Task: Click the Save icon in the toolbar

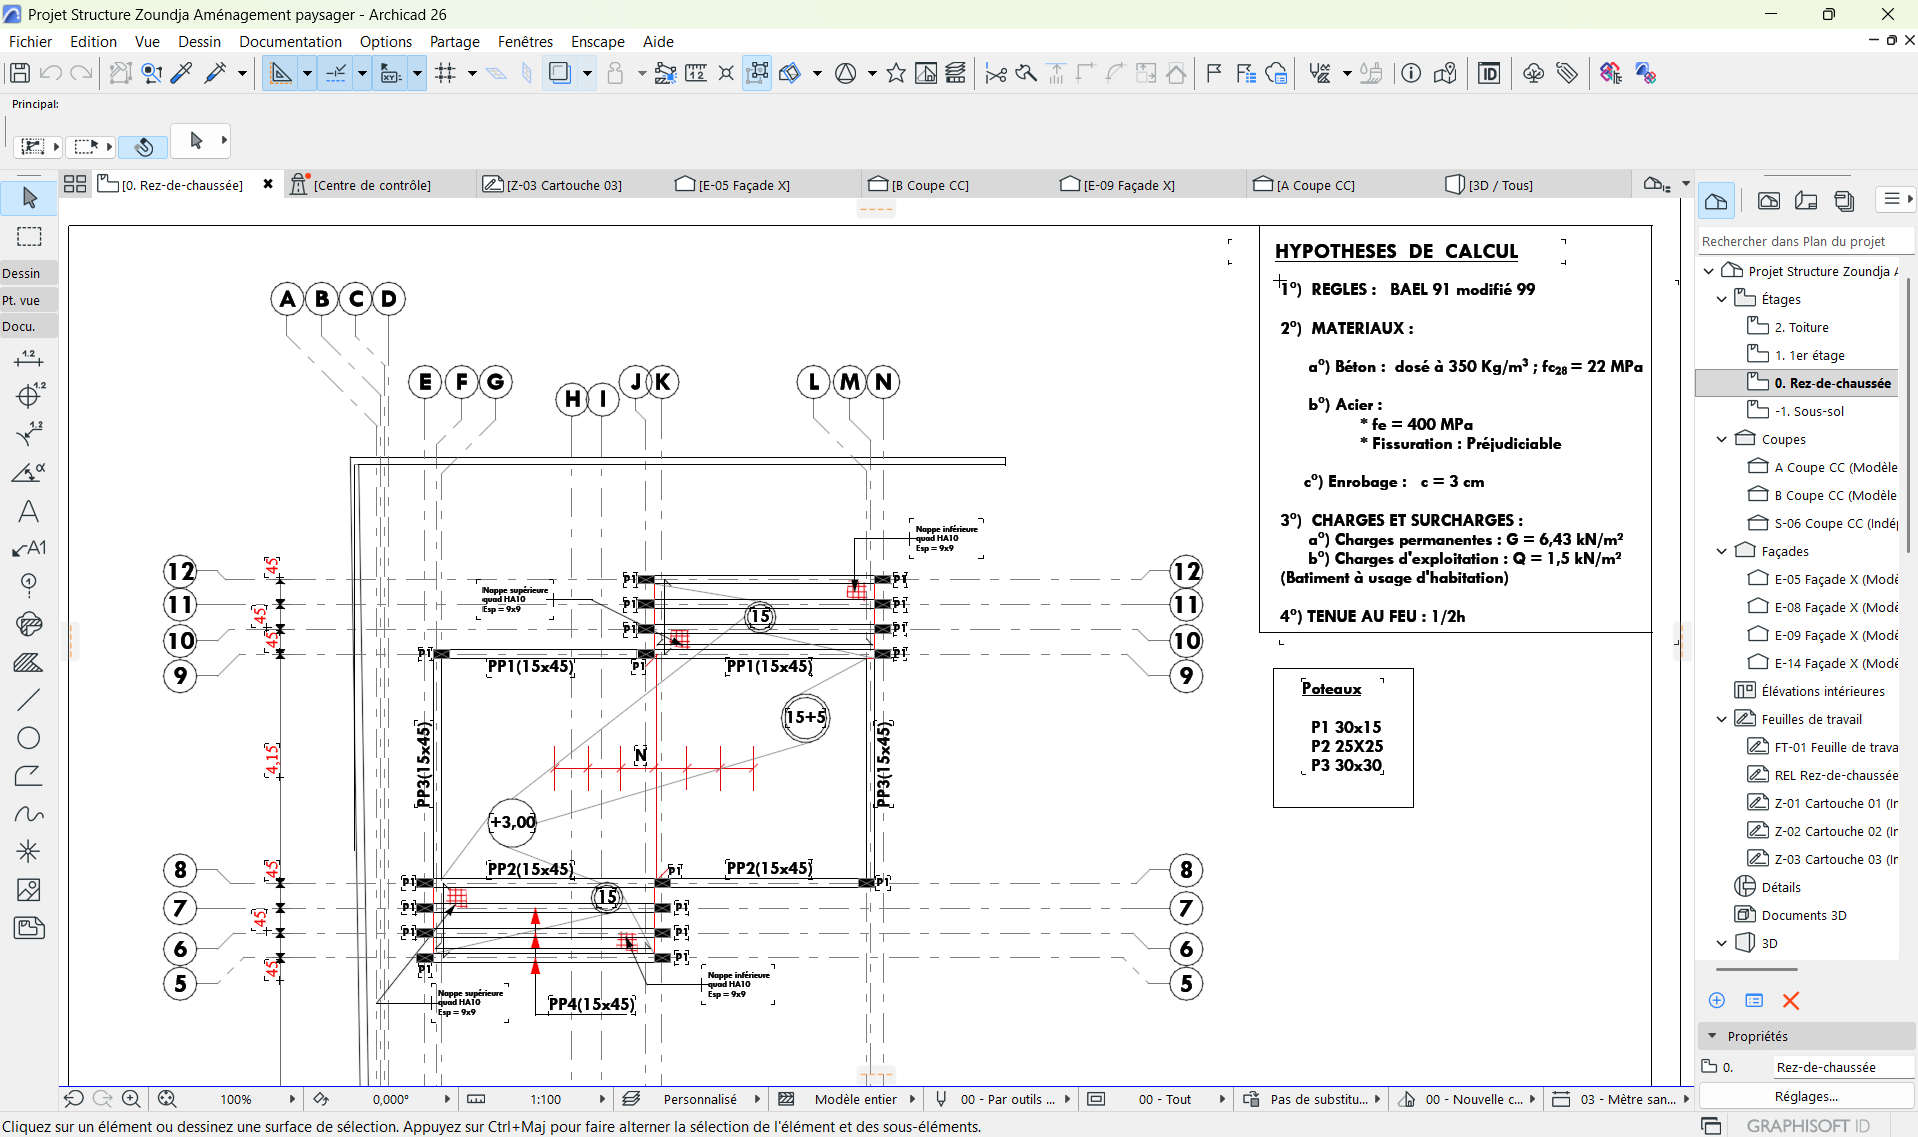Action: click(x=19, y=73)
